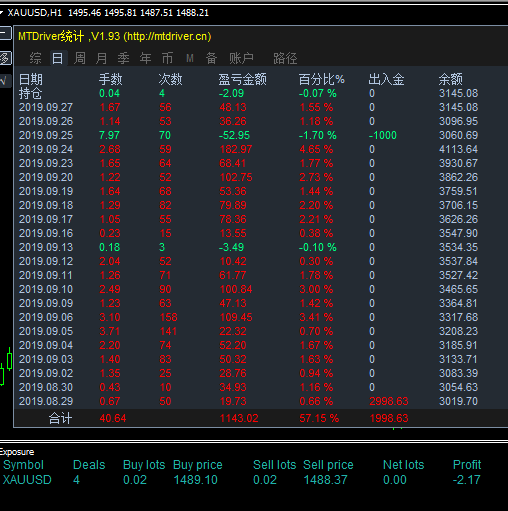The height and width of the screenshot is (511, 508).
Task: Click the 盈亏金额 column header
Action: click(x=242, y=80)
